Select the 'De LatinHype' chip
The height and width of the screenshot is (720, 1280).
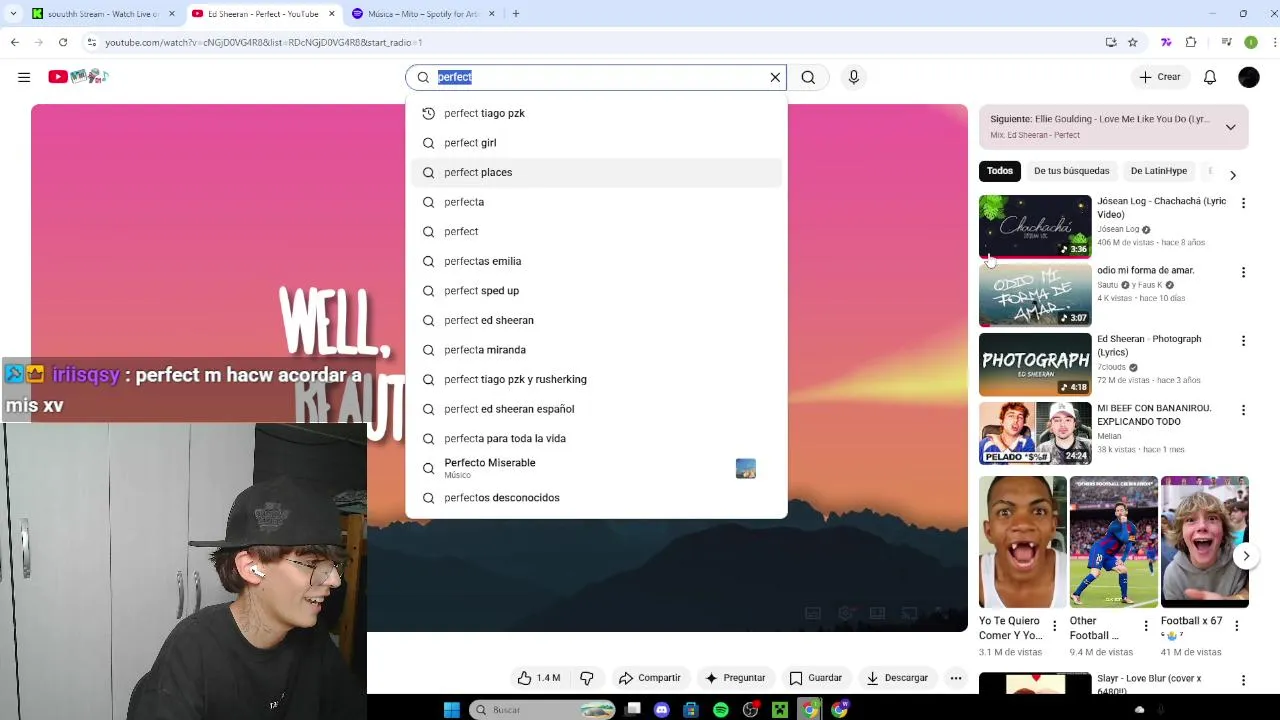(1158, 171)
